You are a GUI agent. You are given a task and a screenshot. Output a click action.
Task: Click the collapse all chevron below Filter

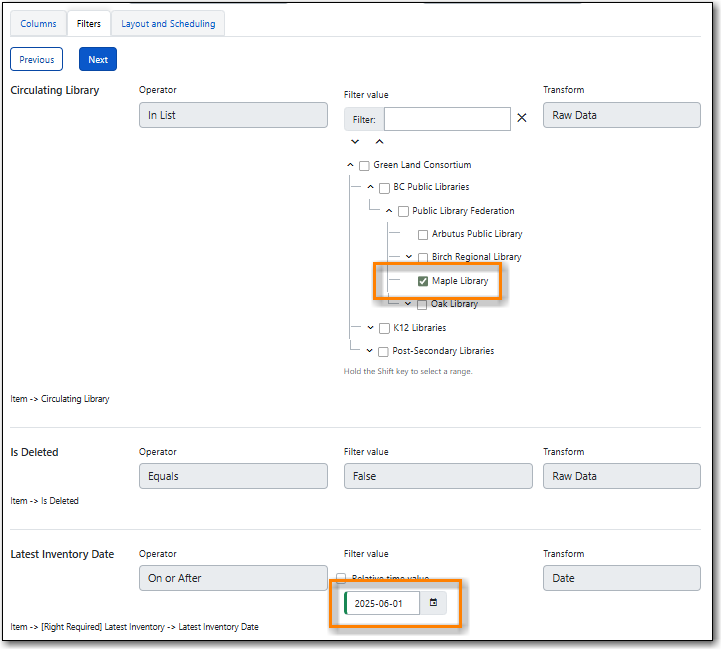[379, 142]
